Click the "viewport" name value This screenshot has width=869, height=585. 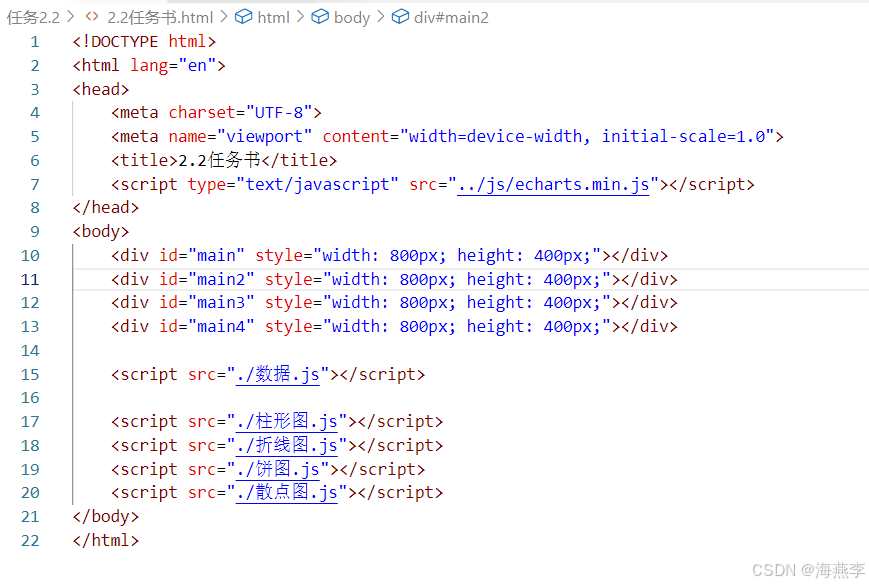265,136
